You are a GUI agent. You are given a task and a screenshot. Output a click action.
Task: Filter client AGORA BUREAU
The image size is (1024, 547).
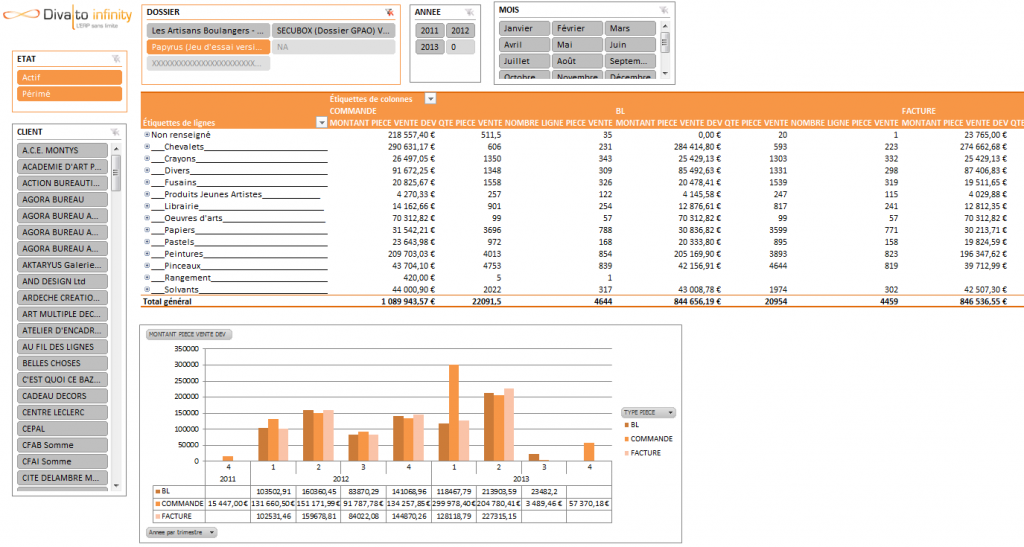(x=63, y=200)
